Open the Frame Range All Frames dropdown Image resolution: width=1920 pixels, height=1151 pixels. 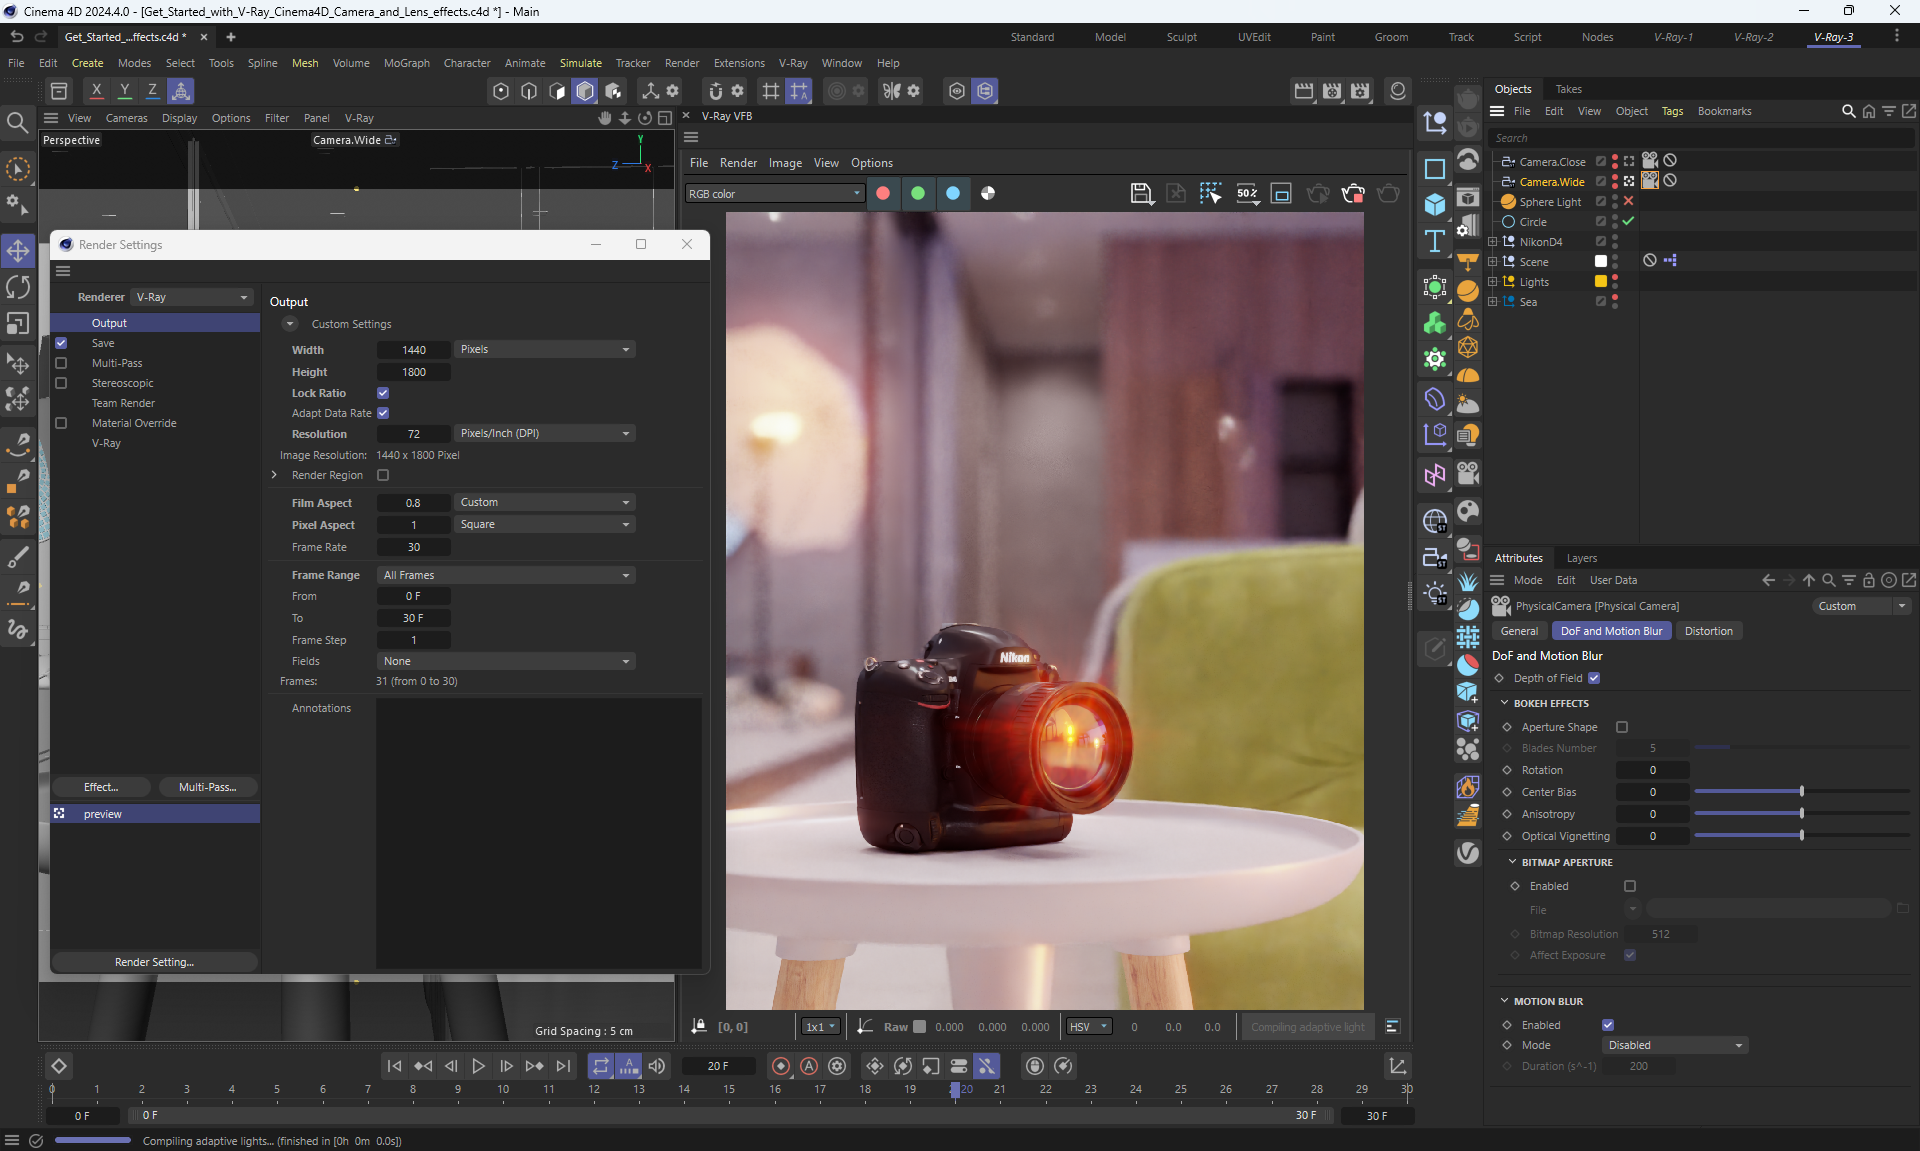point(506,575)
